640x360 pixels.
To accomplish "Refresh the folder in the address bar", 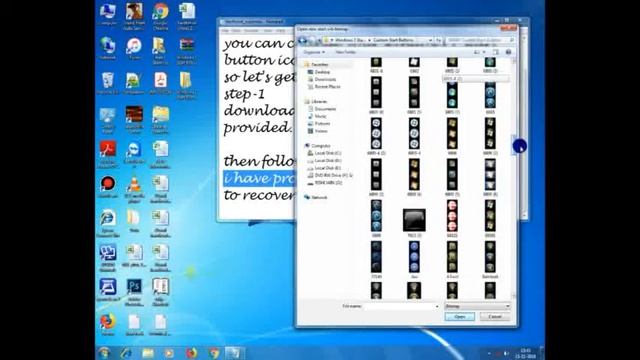I will pos(438,40).
